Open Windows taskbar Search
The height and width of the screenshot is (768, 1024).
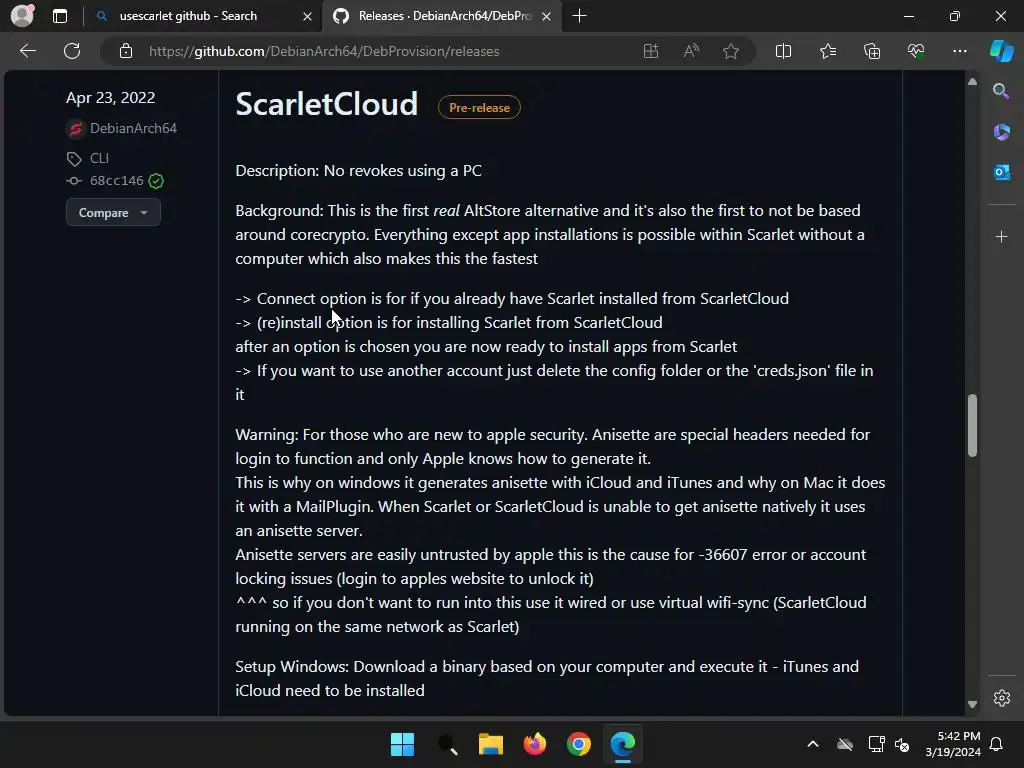point(447,744)
